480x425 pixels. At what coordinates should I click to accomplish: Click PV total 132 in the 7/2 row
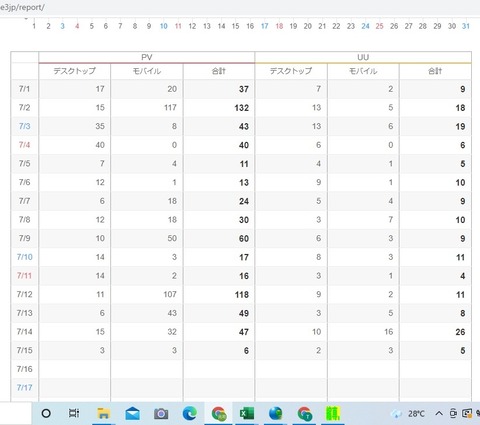tap(241, 108)
